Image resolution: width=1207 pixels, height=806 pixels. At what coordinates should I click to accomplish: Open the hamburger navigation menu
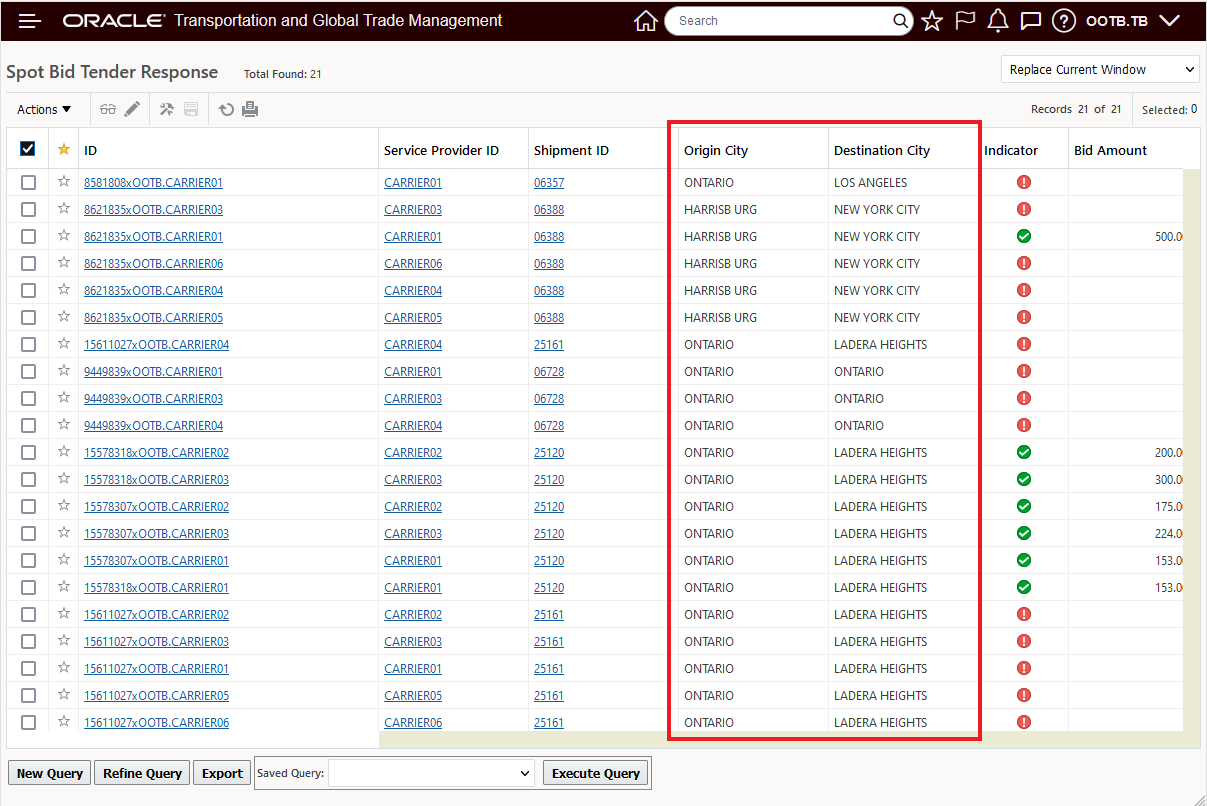30,21
